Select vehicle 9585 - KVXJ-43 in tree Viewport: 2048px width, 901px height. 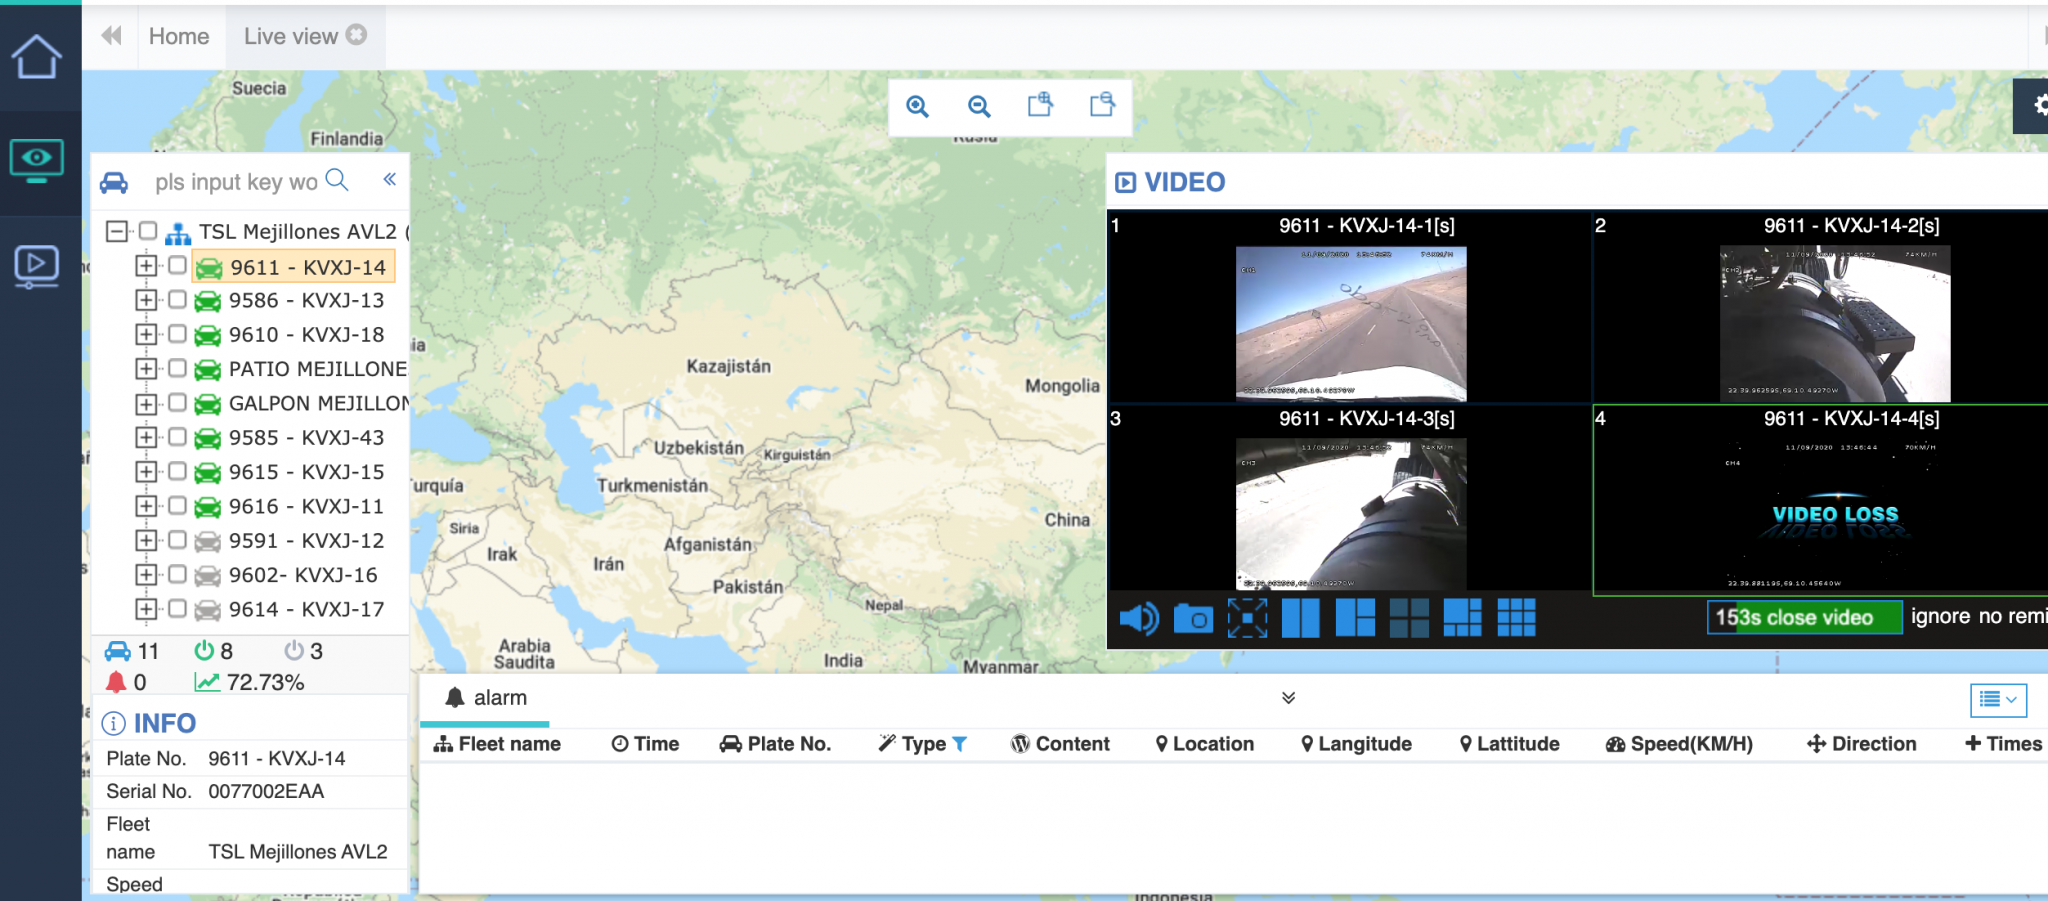(306, 438)
